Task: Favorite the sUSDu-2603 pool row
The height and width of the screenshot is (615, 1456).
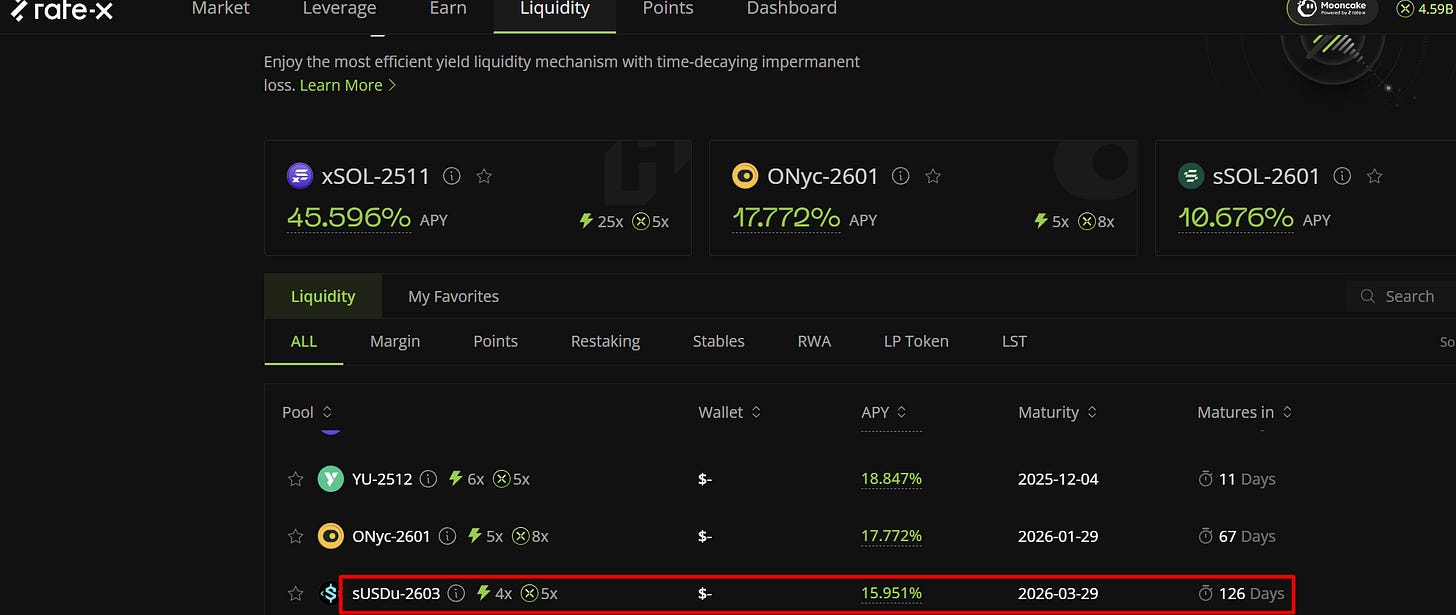Action: pos(295,593)
